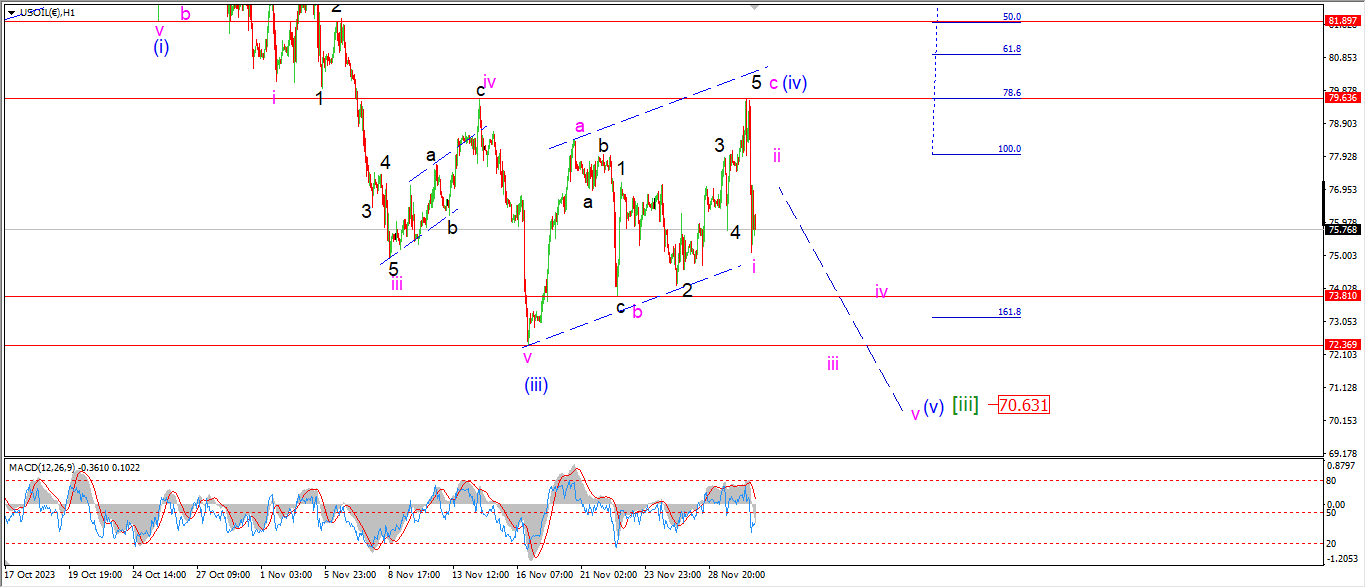This screenshot has height=588, width=1366.
Task: Click the blue (v) wave label
Action: (x=933, y=407)
